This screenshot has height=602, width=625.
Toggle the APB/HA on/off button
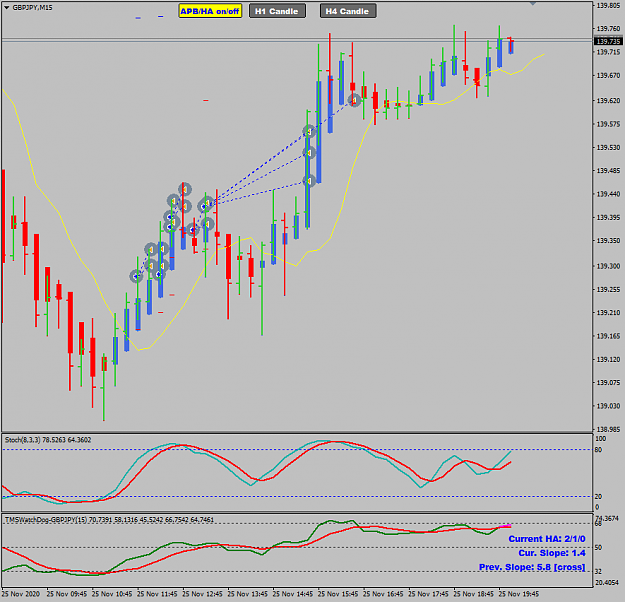pyautogui.click(x=210, y=11)
